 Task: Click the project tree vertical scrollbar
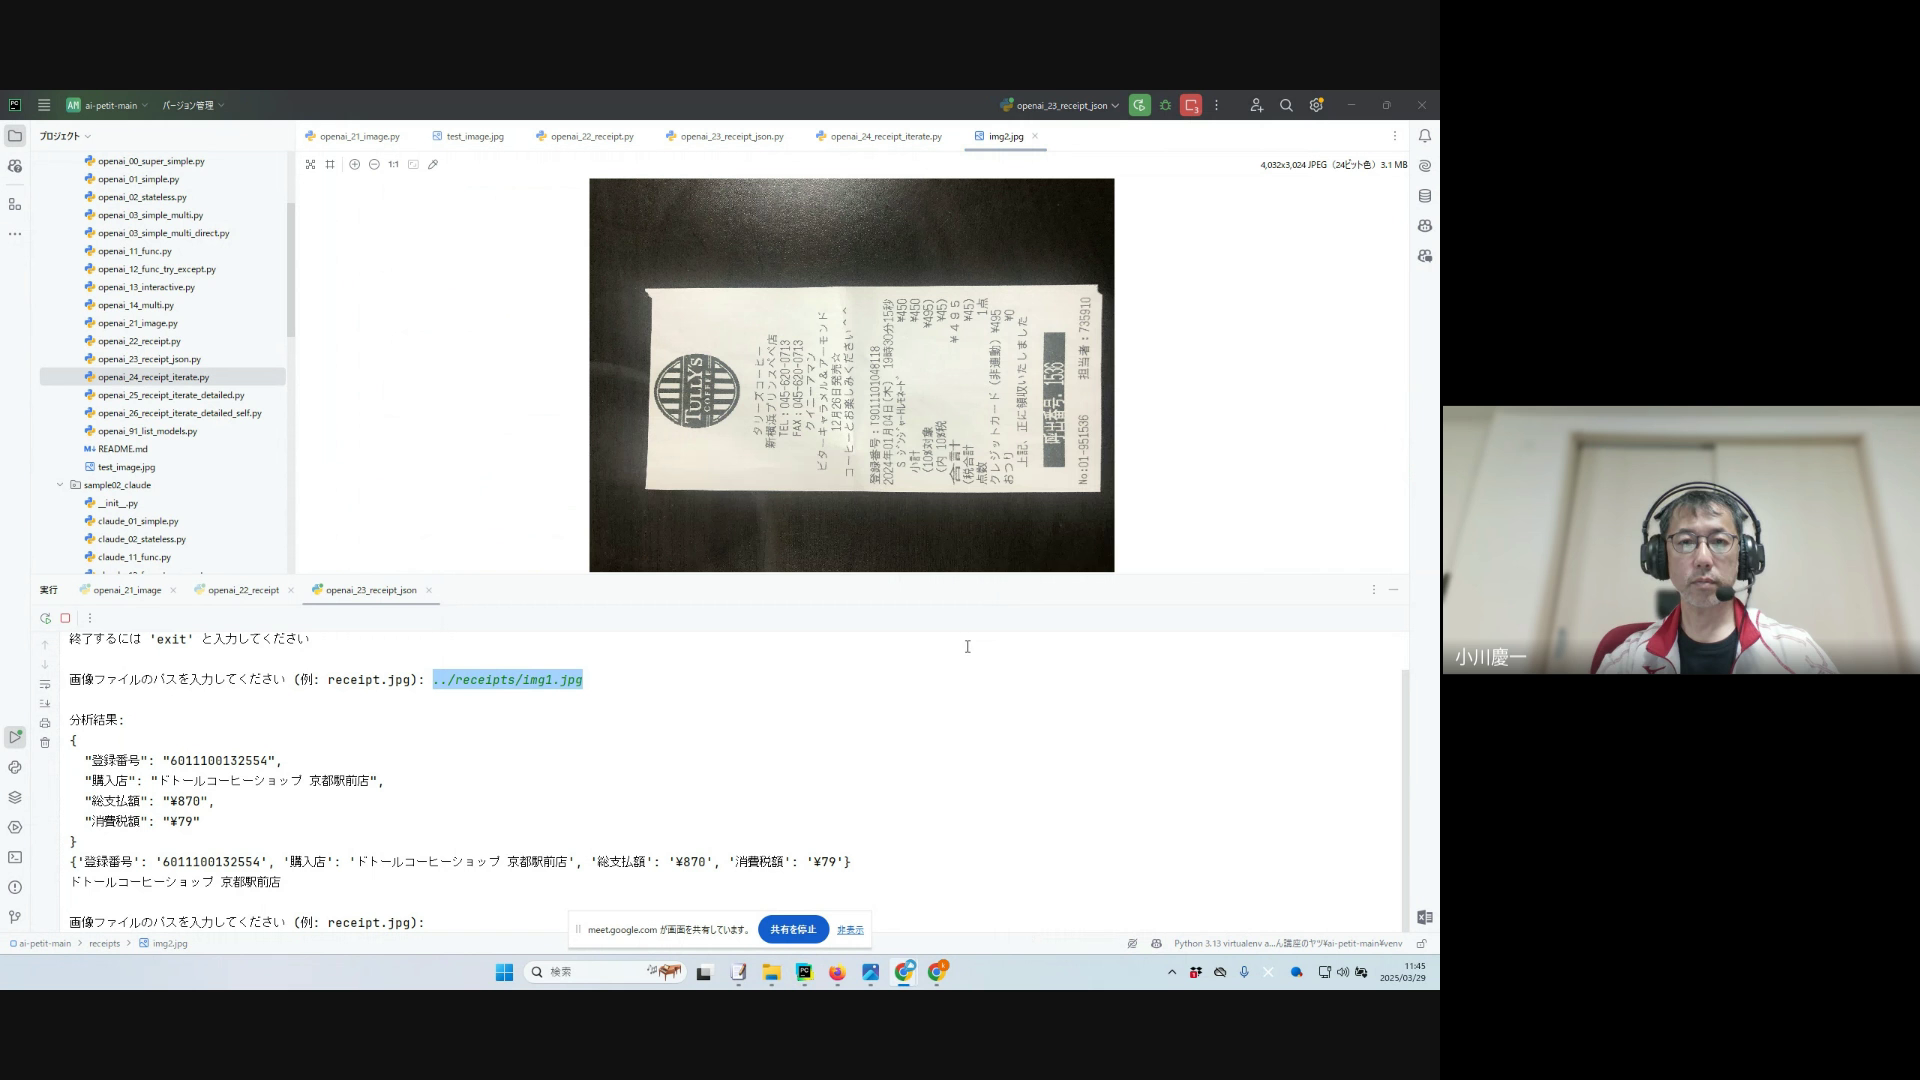click(291, 270)
